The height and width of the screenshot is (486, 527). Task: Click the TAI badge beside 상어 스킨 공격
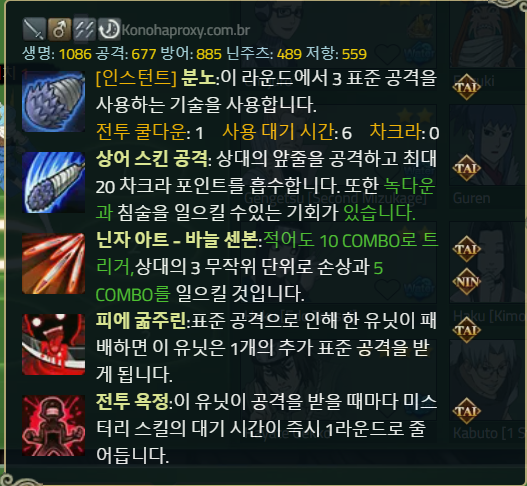(467, 168)
